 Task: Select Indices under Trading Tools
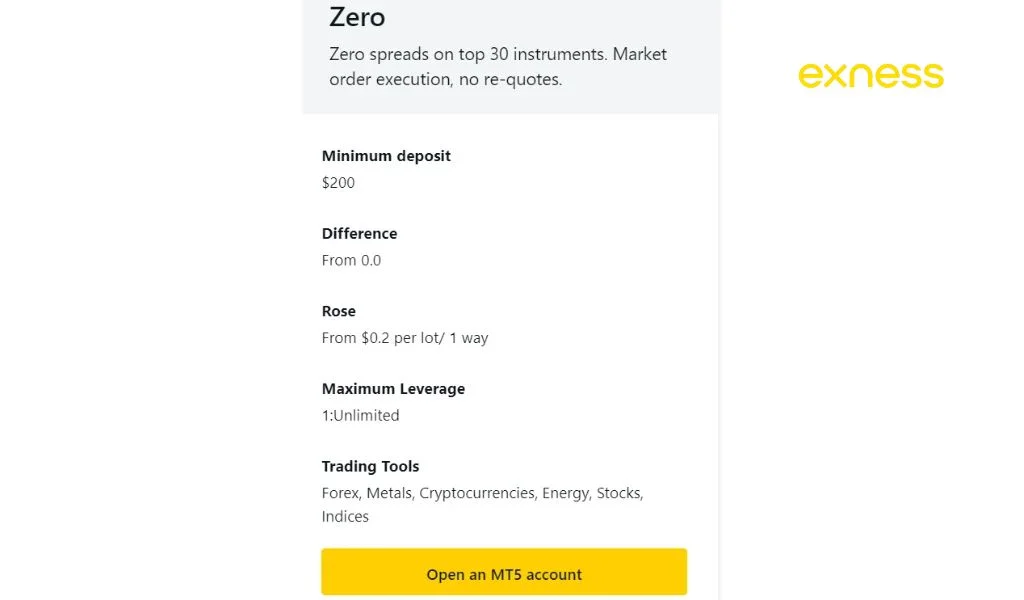pos(345,517)
